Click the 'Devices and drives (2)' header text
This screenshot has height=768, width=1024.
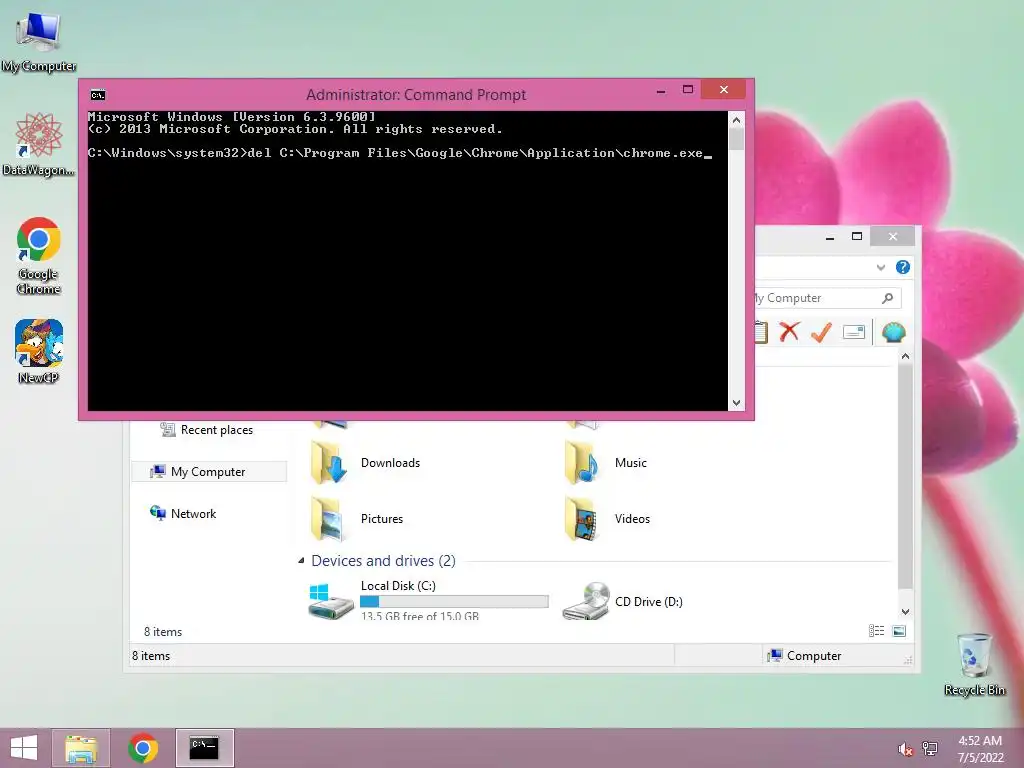[x=383, y=560]
